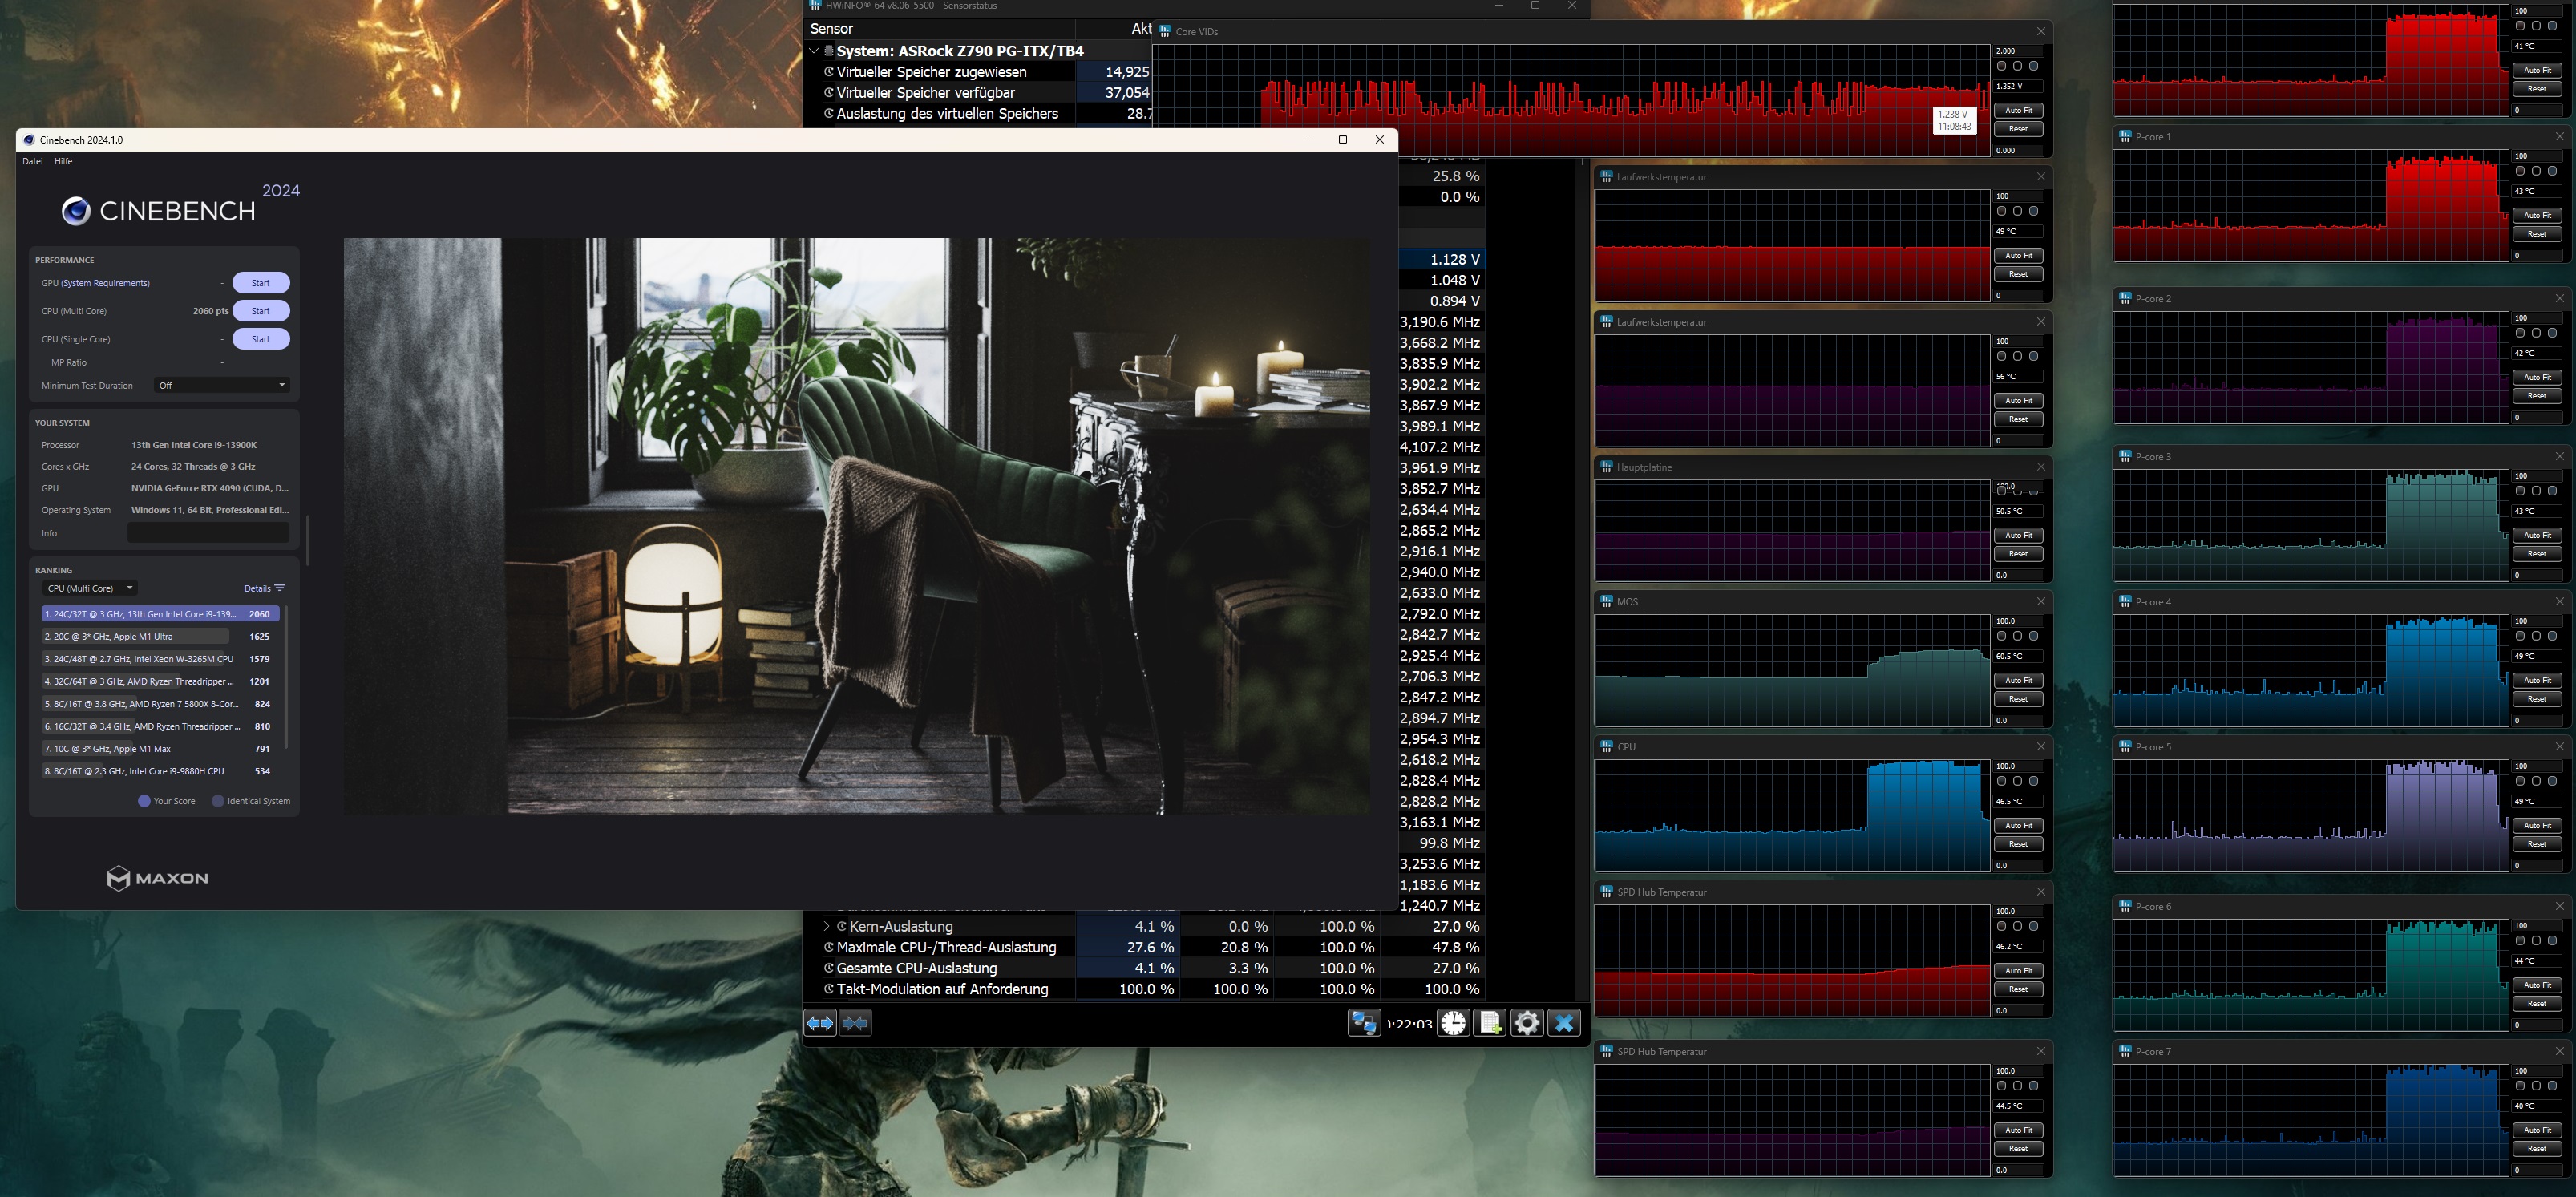Click the collapse-columns arrows icon in HWiNFO
The image size is (2576, 1197).
pyautogui.click(x=855, y=1023)
